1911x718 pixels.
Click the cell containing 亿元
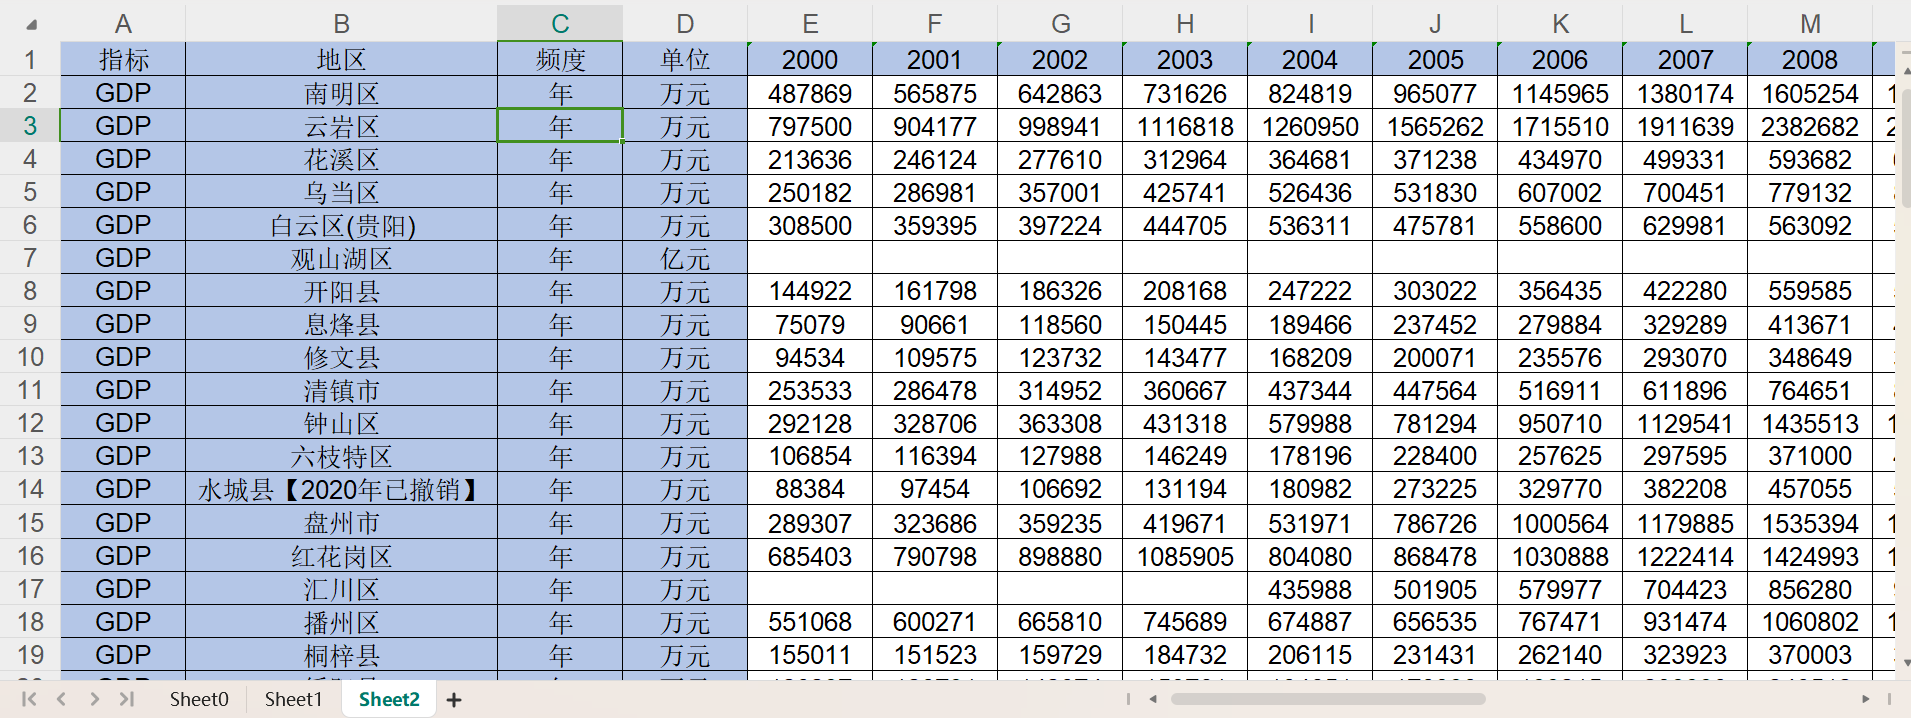point(685,259)
